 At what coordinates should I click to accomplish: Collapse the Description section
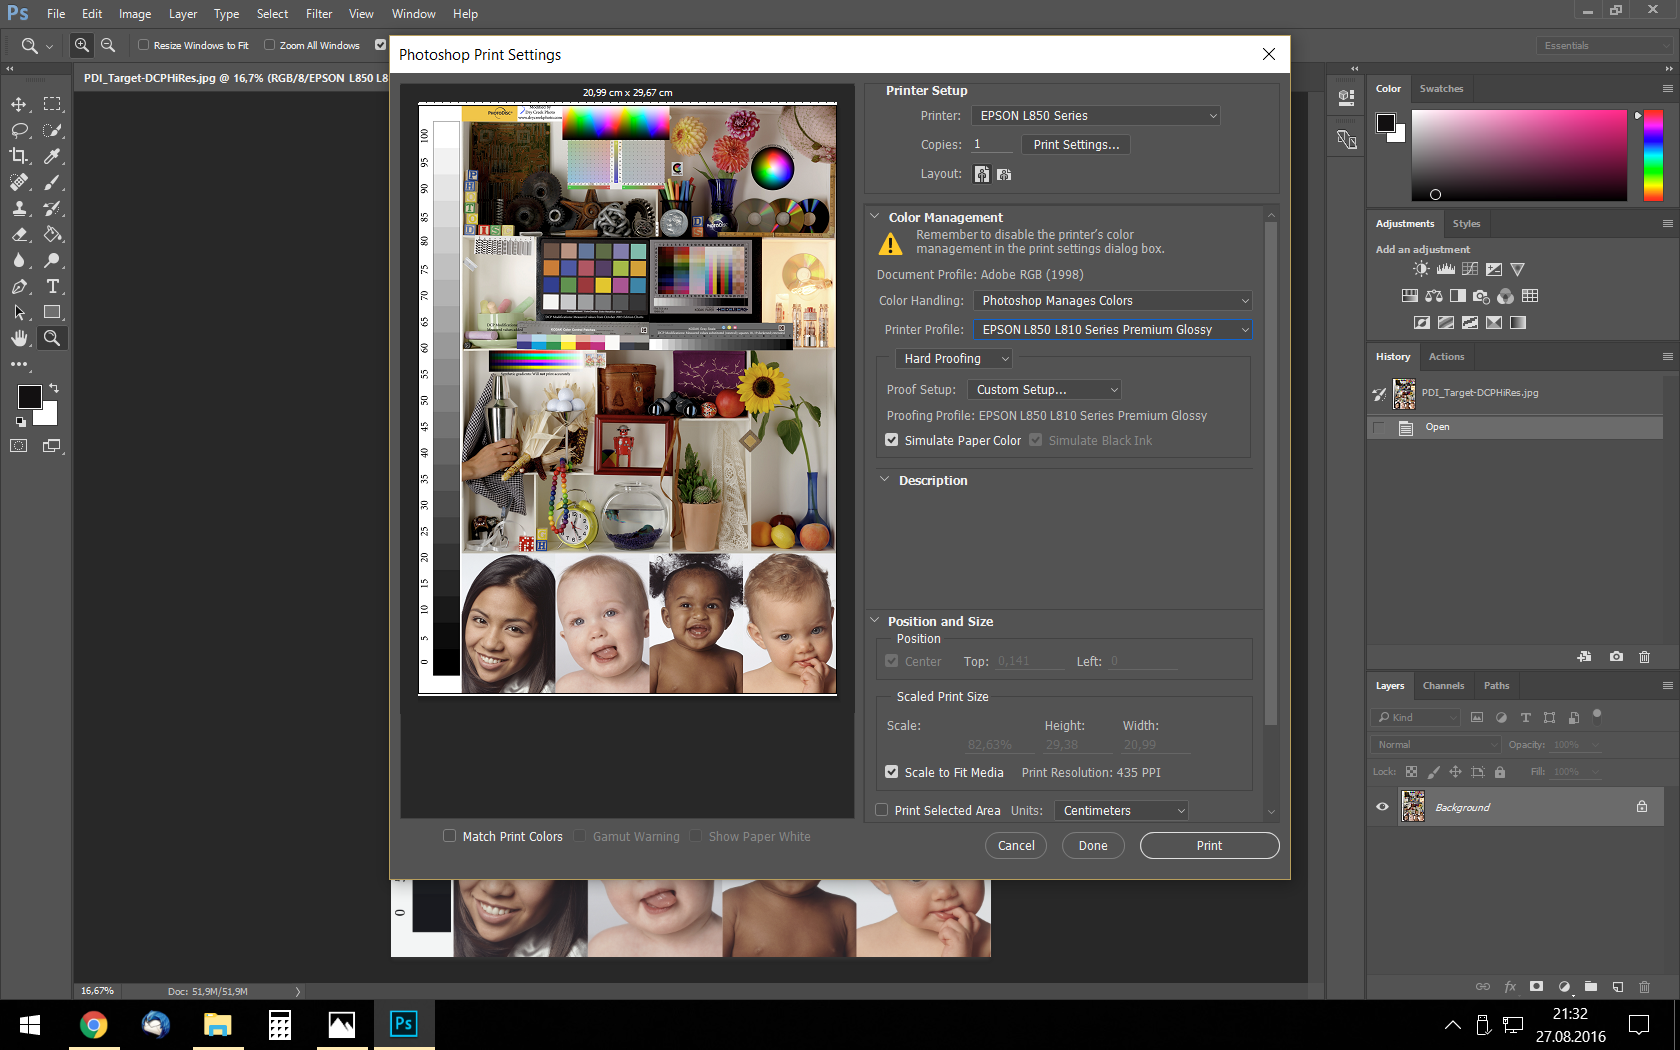point(885,480)
